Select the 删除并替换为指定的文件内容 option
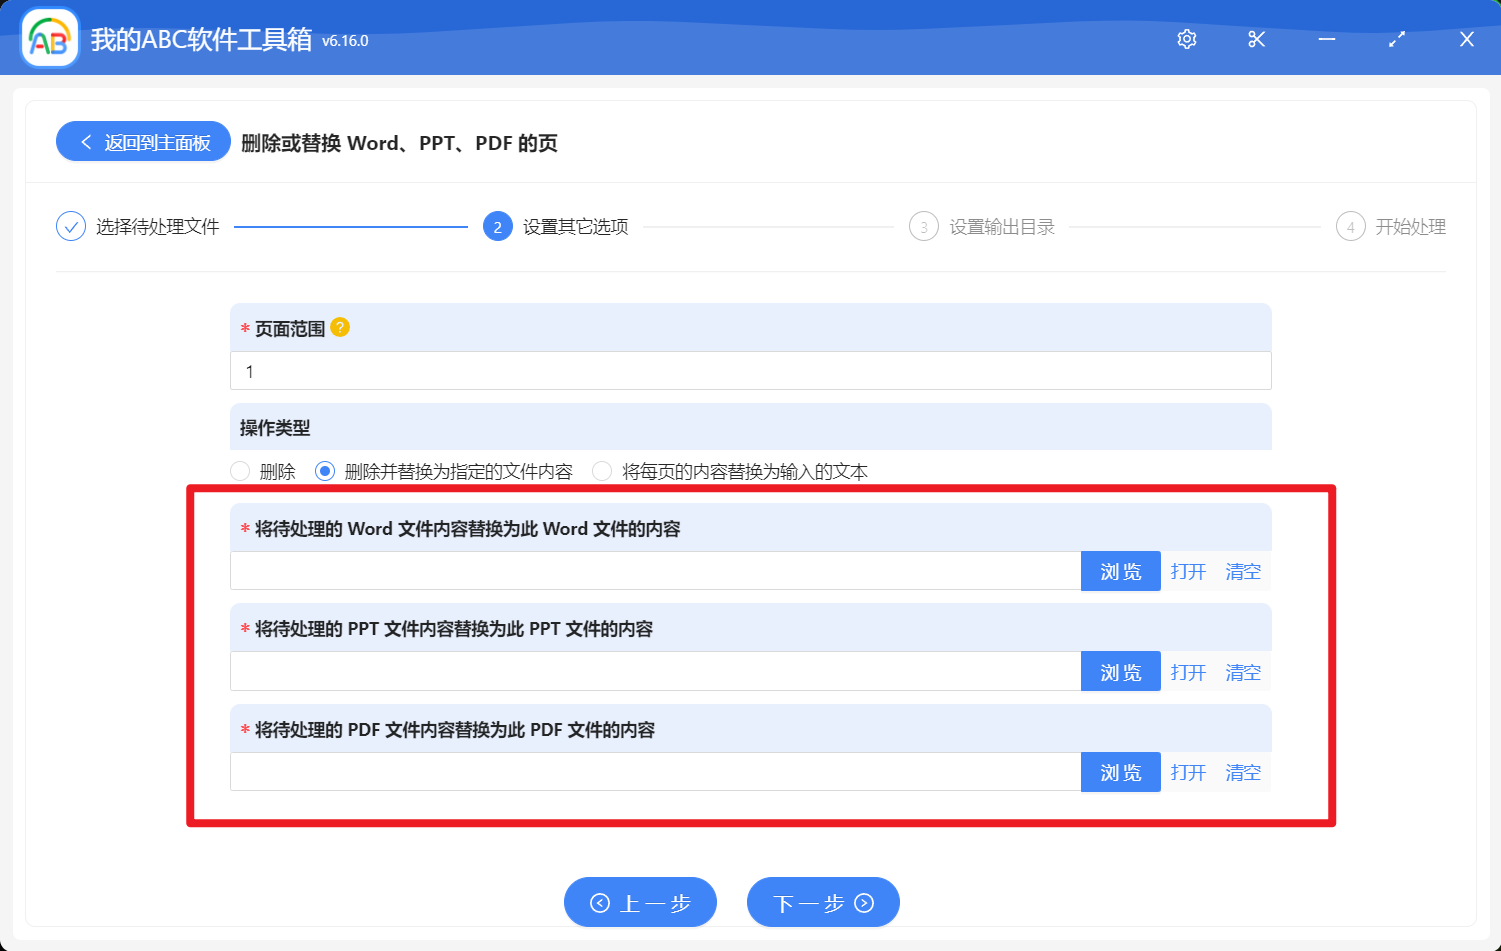The image size is (1501, 951). pyautogui.click(x=324, y=470)
